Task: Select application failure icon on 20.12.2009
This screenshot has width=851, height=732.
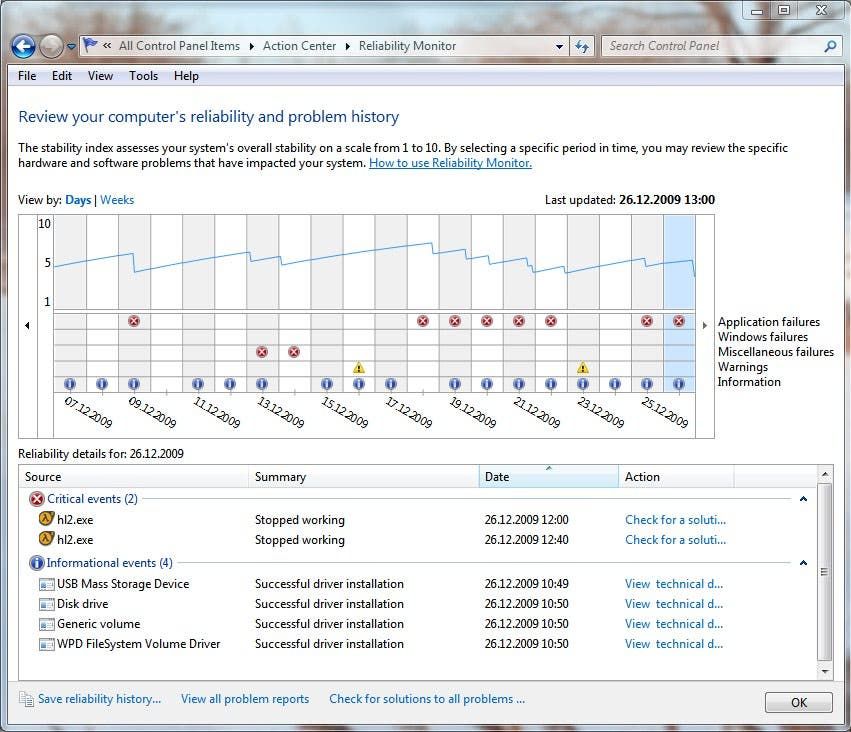Action: (x=487, y=321)
